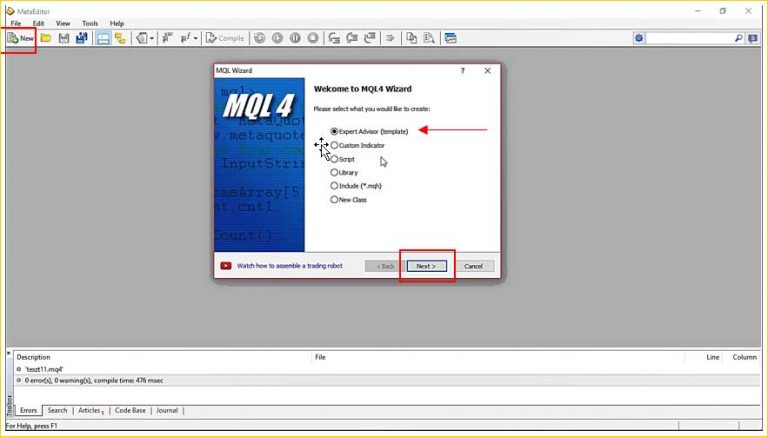The height and width of the screenshot is (437, 768).
Task: Click the play debugging icon
Action: pyautogui.click(x=277, y=38)
